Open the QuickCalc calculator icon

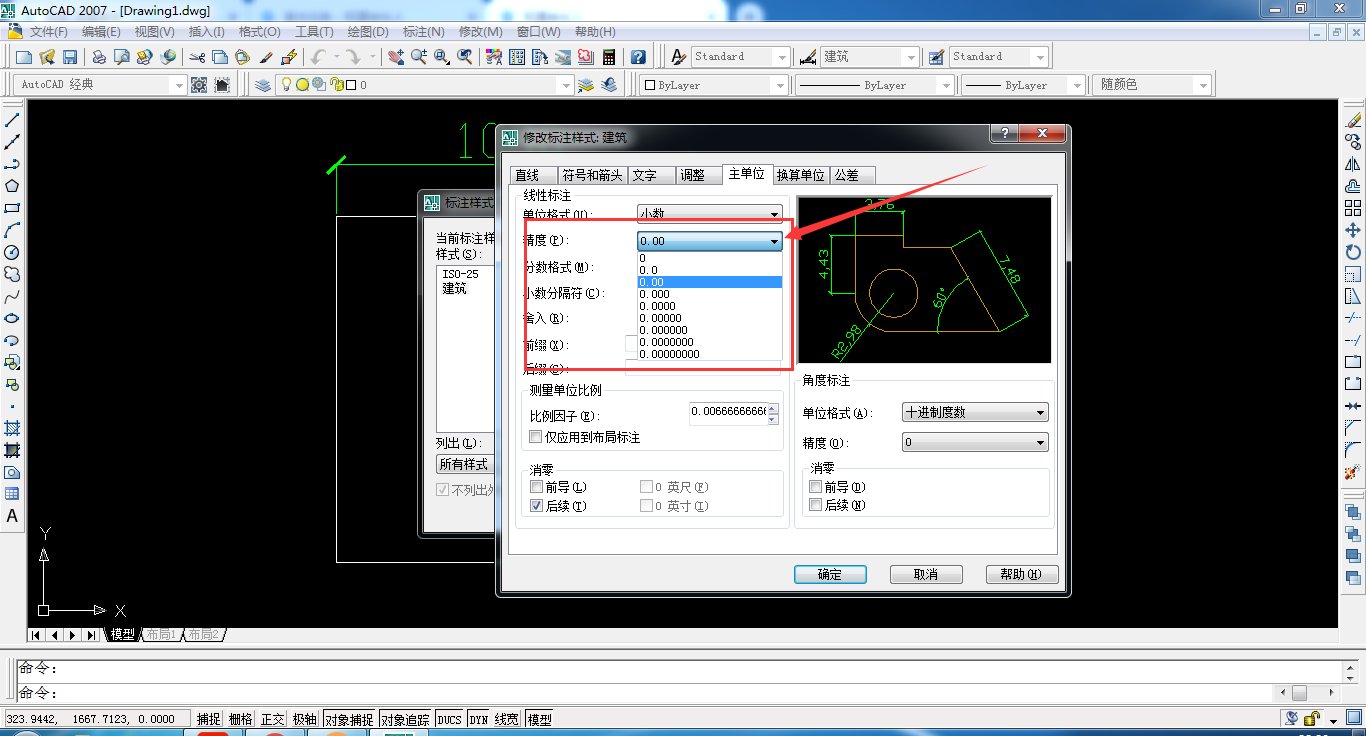609,57
